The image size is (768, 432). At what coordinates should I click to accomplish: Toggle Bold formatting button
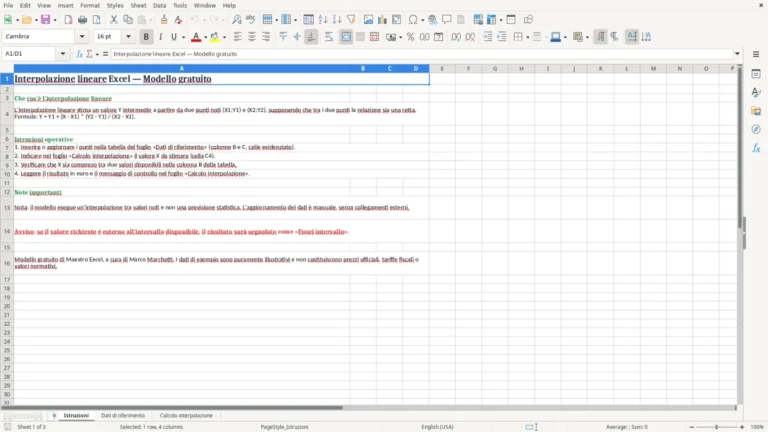click(146, 37)
